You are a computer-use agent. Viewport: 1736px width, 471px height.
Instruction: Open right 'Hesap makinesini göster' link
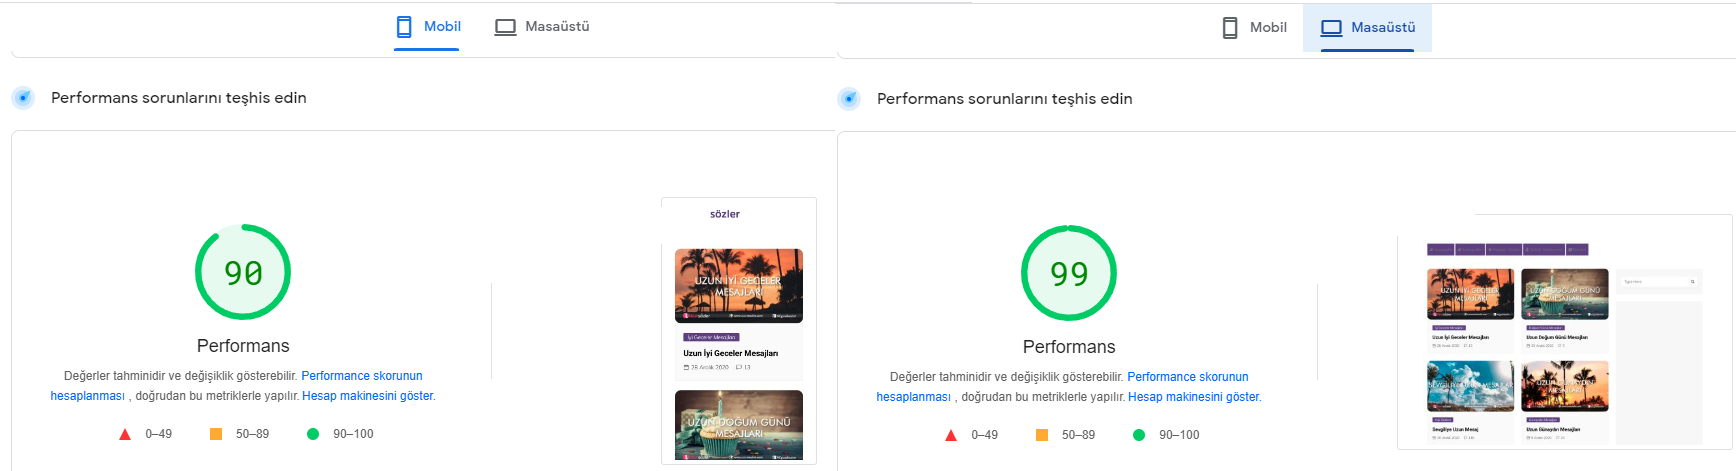tap(1194, 397)
